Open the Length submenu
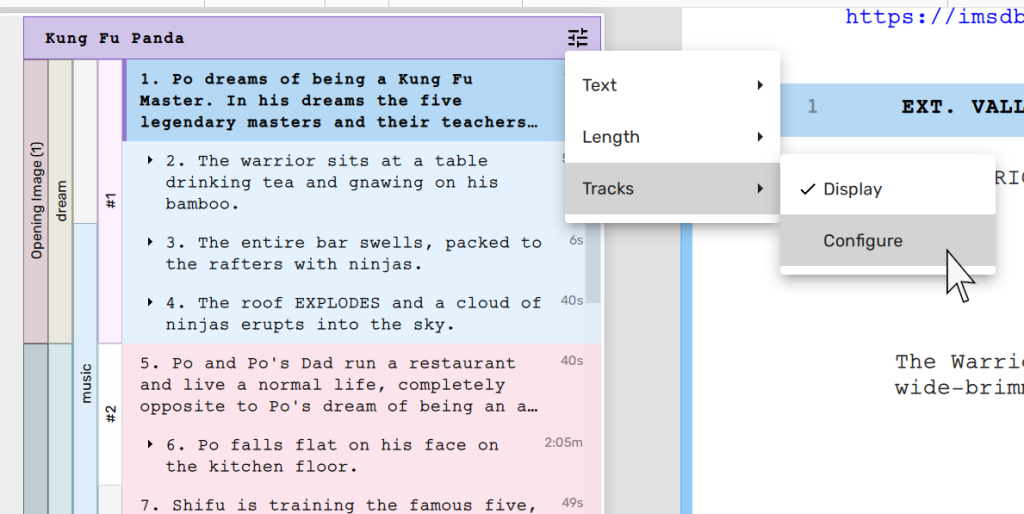 point(671,137)
